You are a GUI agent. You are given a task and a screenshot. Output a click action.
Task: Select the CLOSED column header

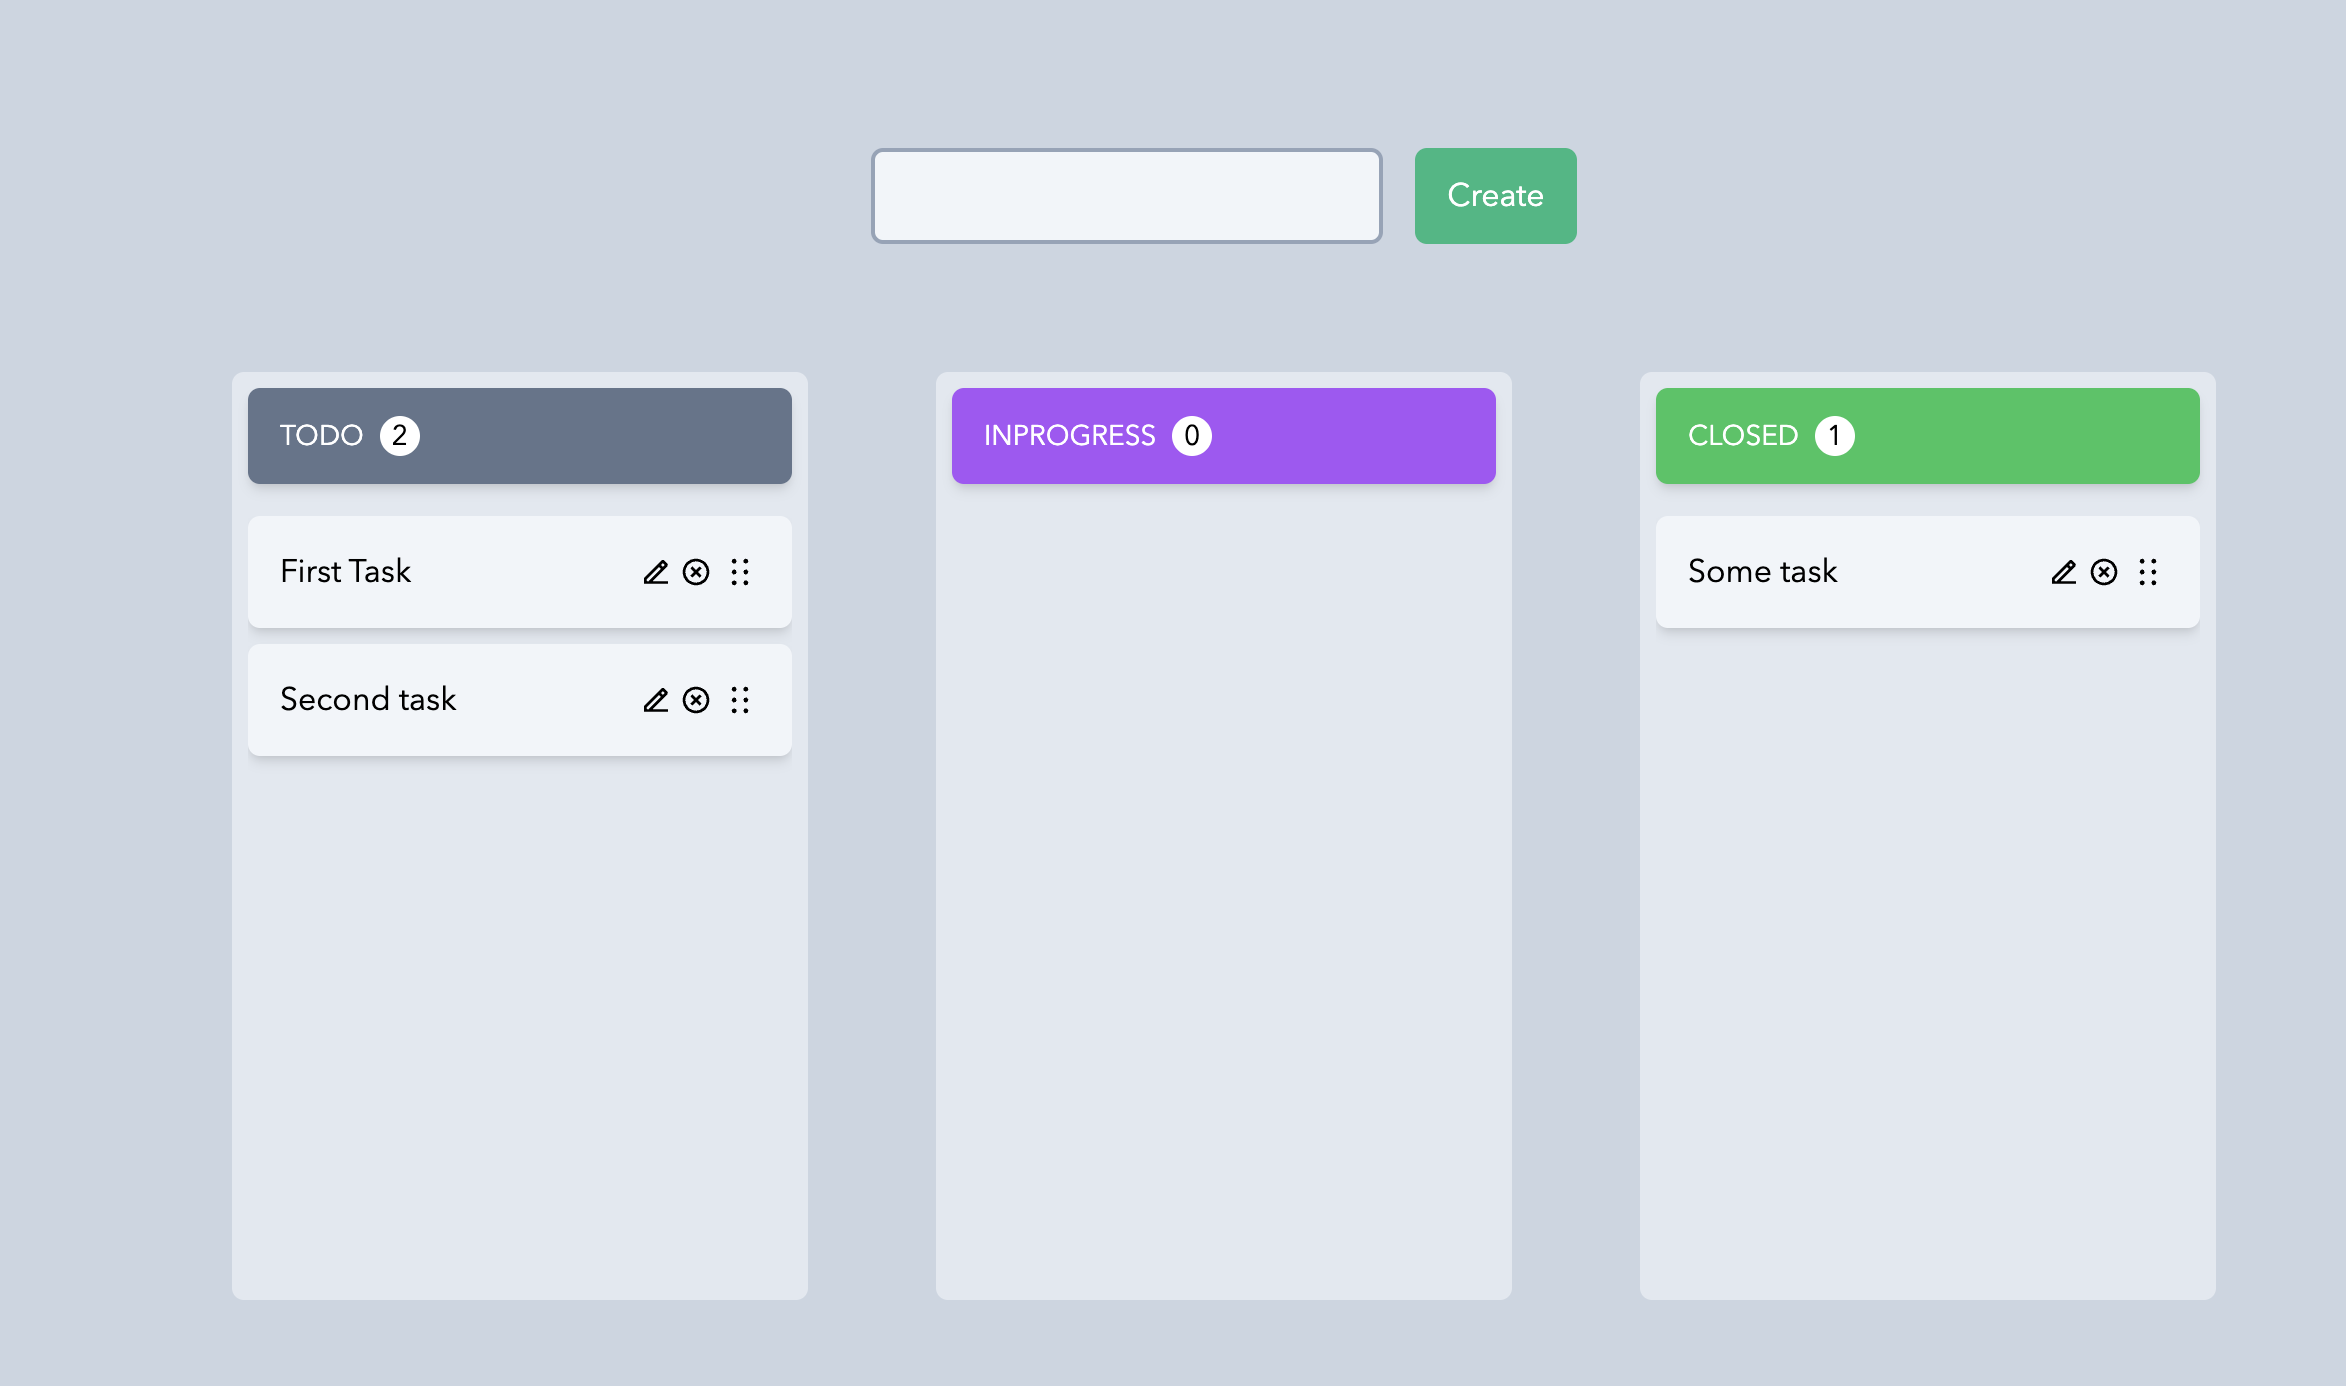point(1928,436)
